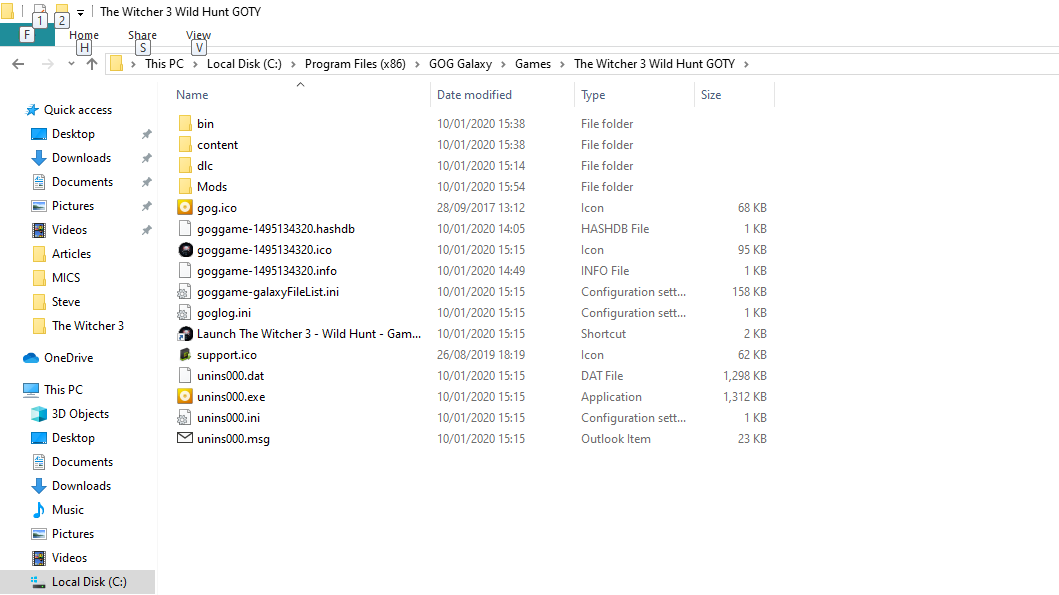Expand chevron after This PC in address bar
Screen dimensions: 1059x595
click(195, 64)
